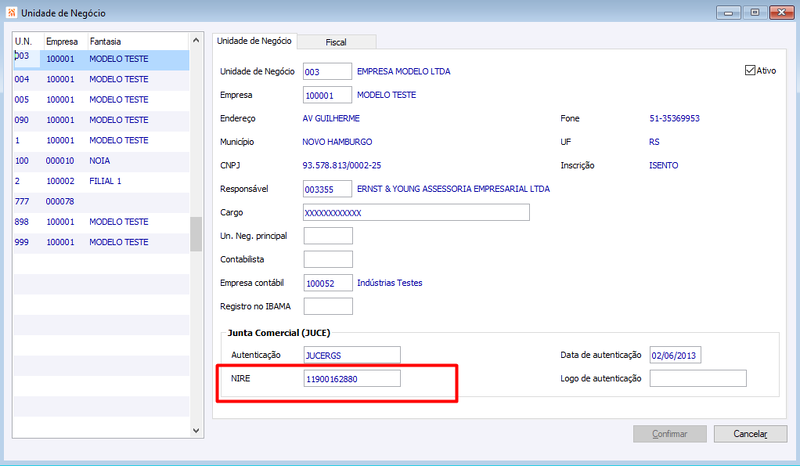Select list row with U.N. 005
This screenshot has height=466, width=800.
pyautogui.click(x=101, y=100)
